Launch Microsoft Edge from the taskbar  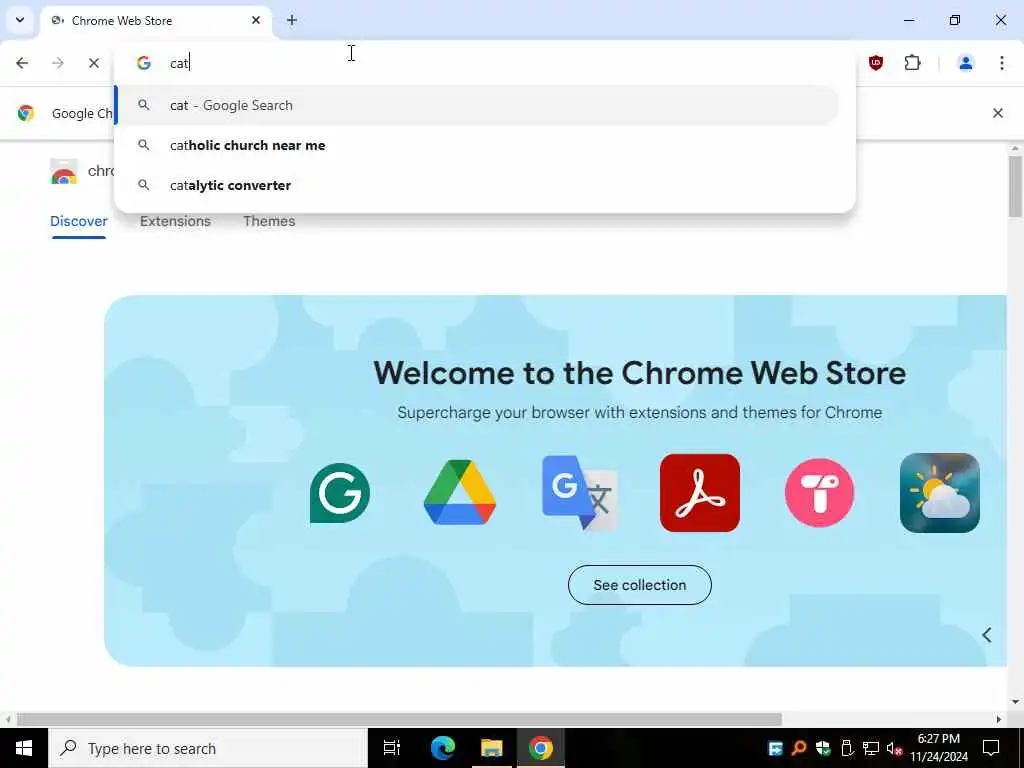coord(443,748)
